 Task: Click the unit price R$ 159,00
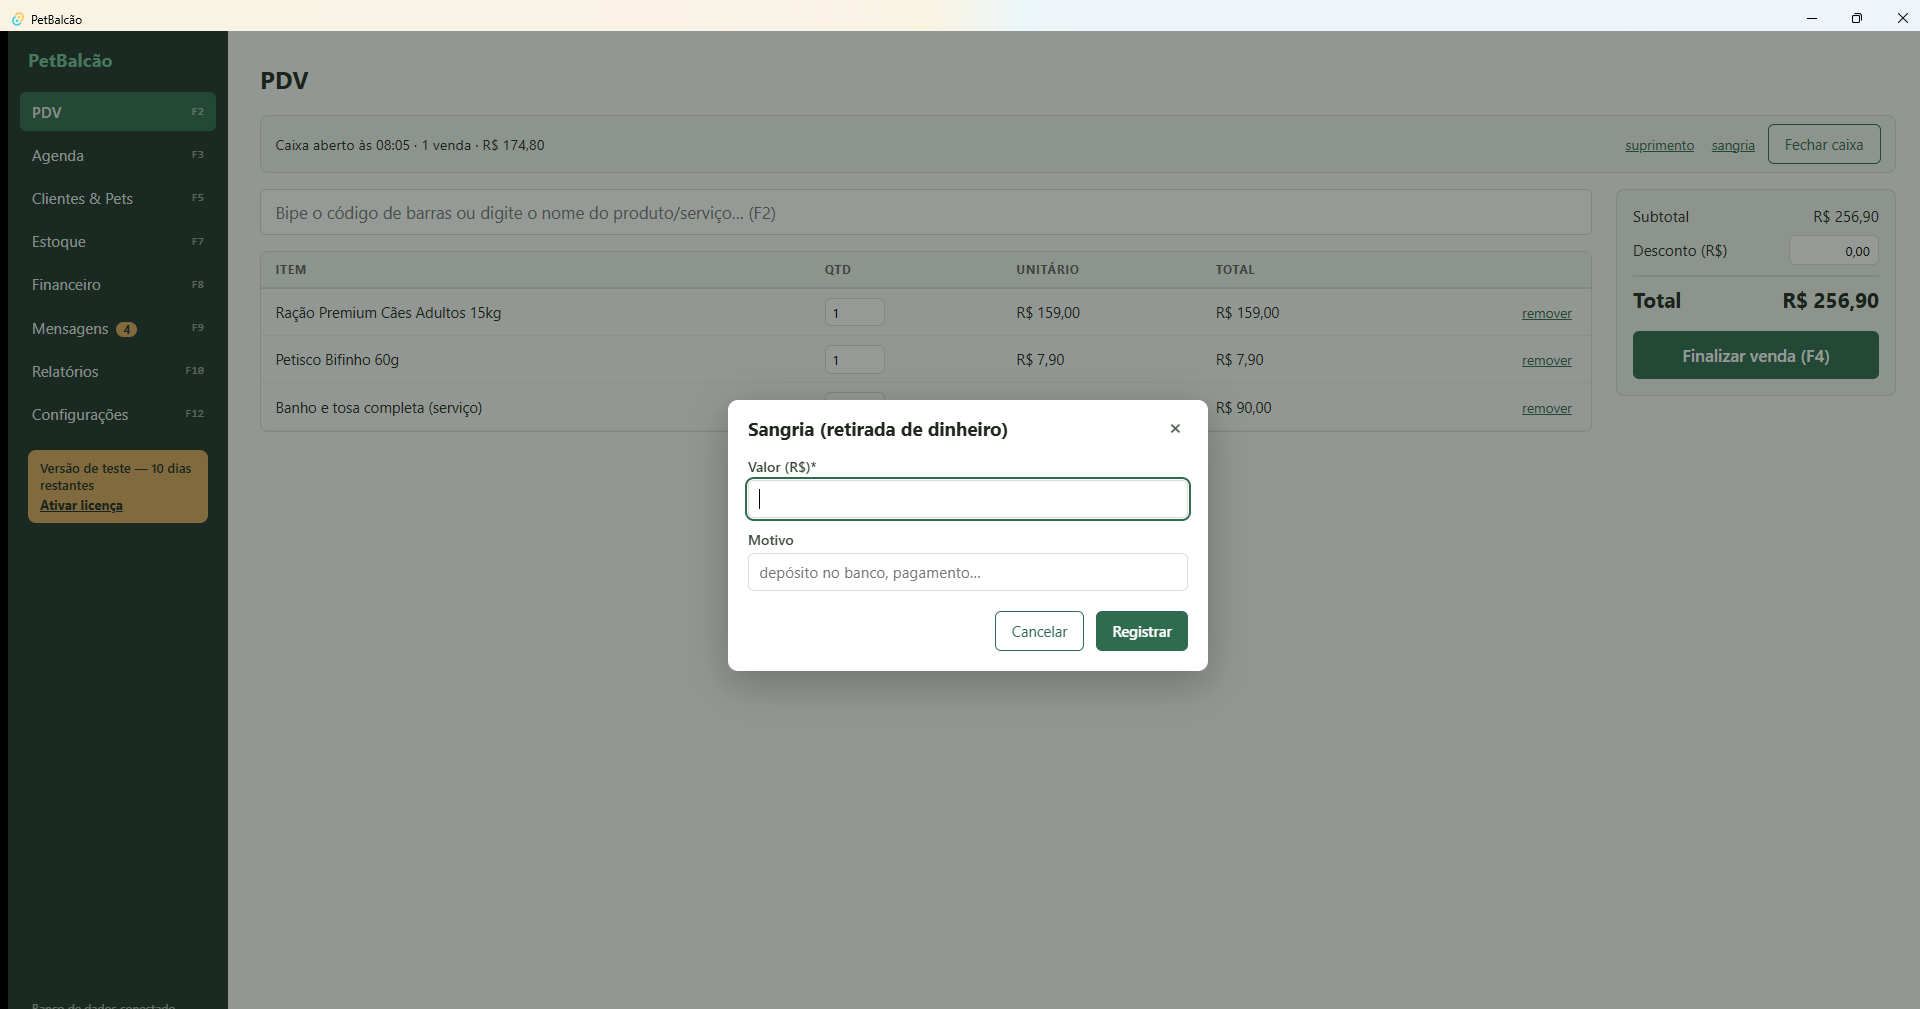click(x=1048, y=313)
